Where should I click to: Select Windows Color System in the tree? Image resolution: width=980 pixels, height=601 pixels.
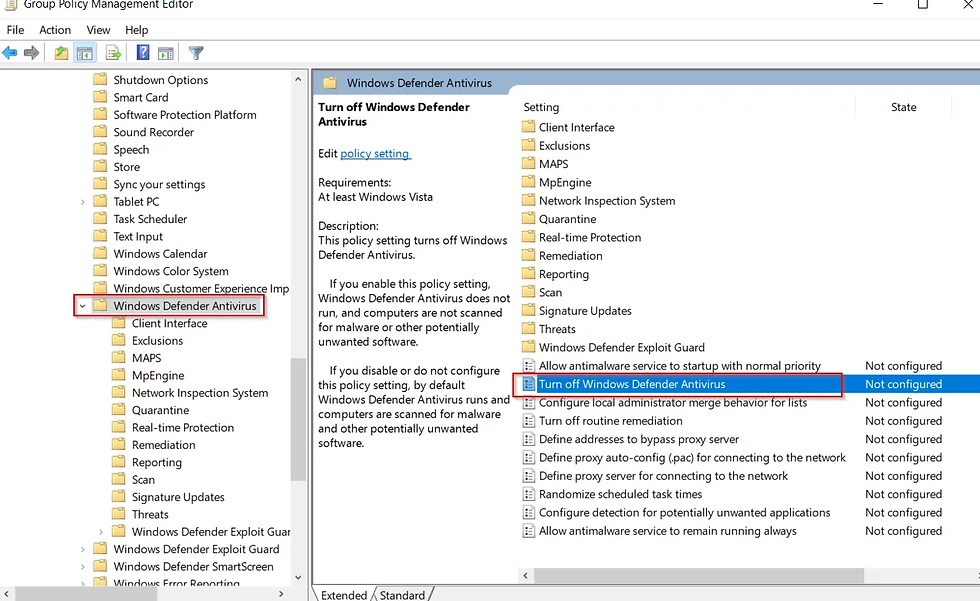(171, 271)
